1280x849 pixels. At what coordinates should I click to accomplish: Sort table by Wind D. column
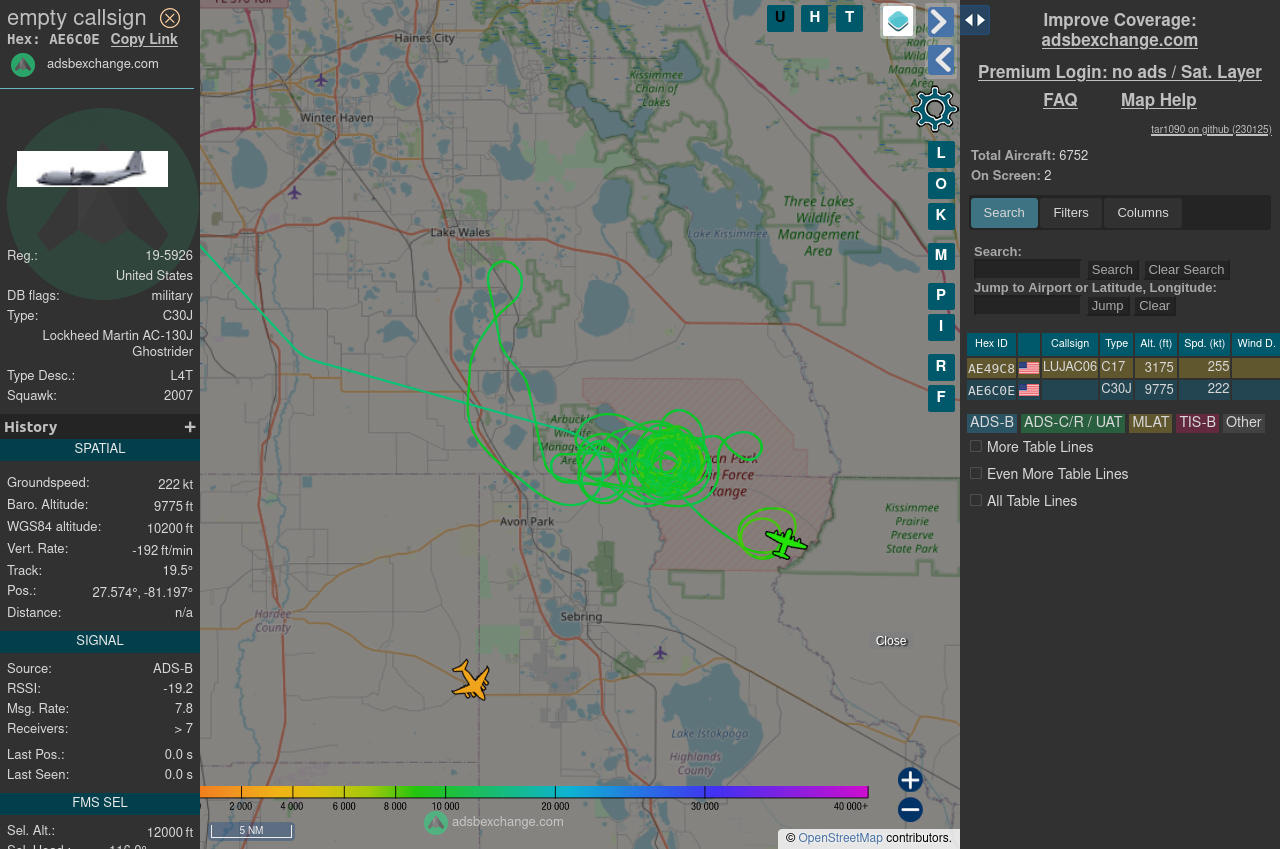pyautogui.click(x=1256, y=344)
